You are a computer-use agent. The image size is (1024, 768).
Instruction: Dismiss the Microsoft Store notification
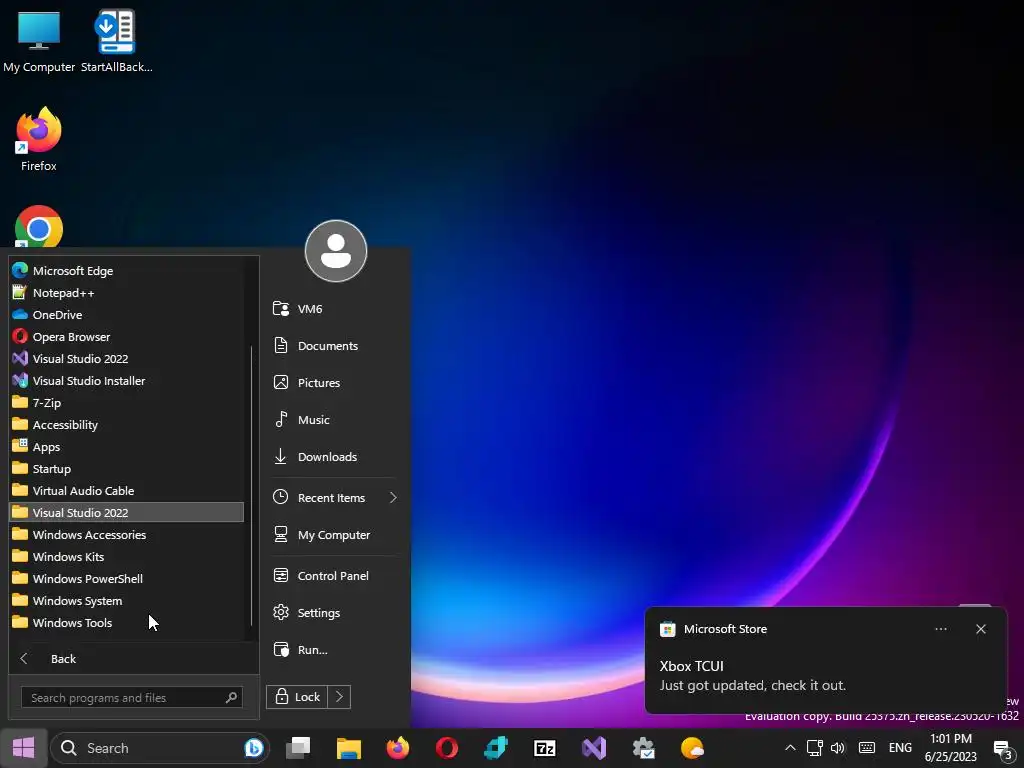(x=981, y=629)
